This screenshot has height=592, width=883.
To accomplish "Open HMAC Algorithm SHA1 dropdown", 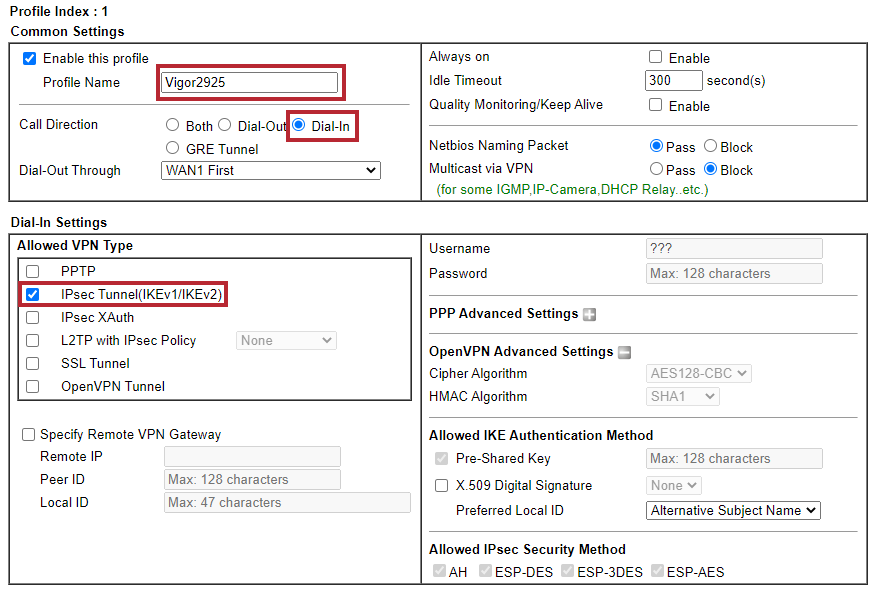I will coord(683,397).
